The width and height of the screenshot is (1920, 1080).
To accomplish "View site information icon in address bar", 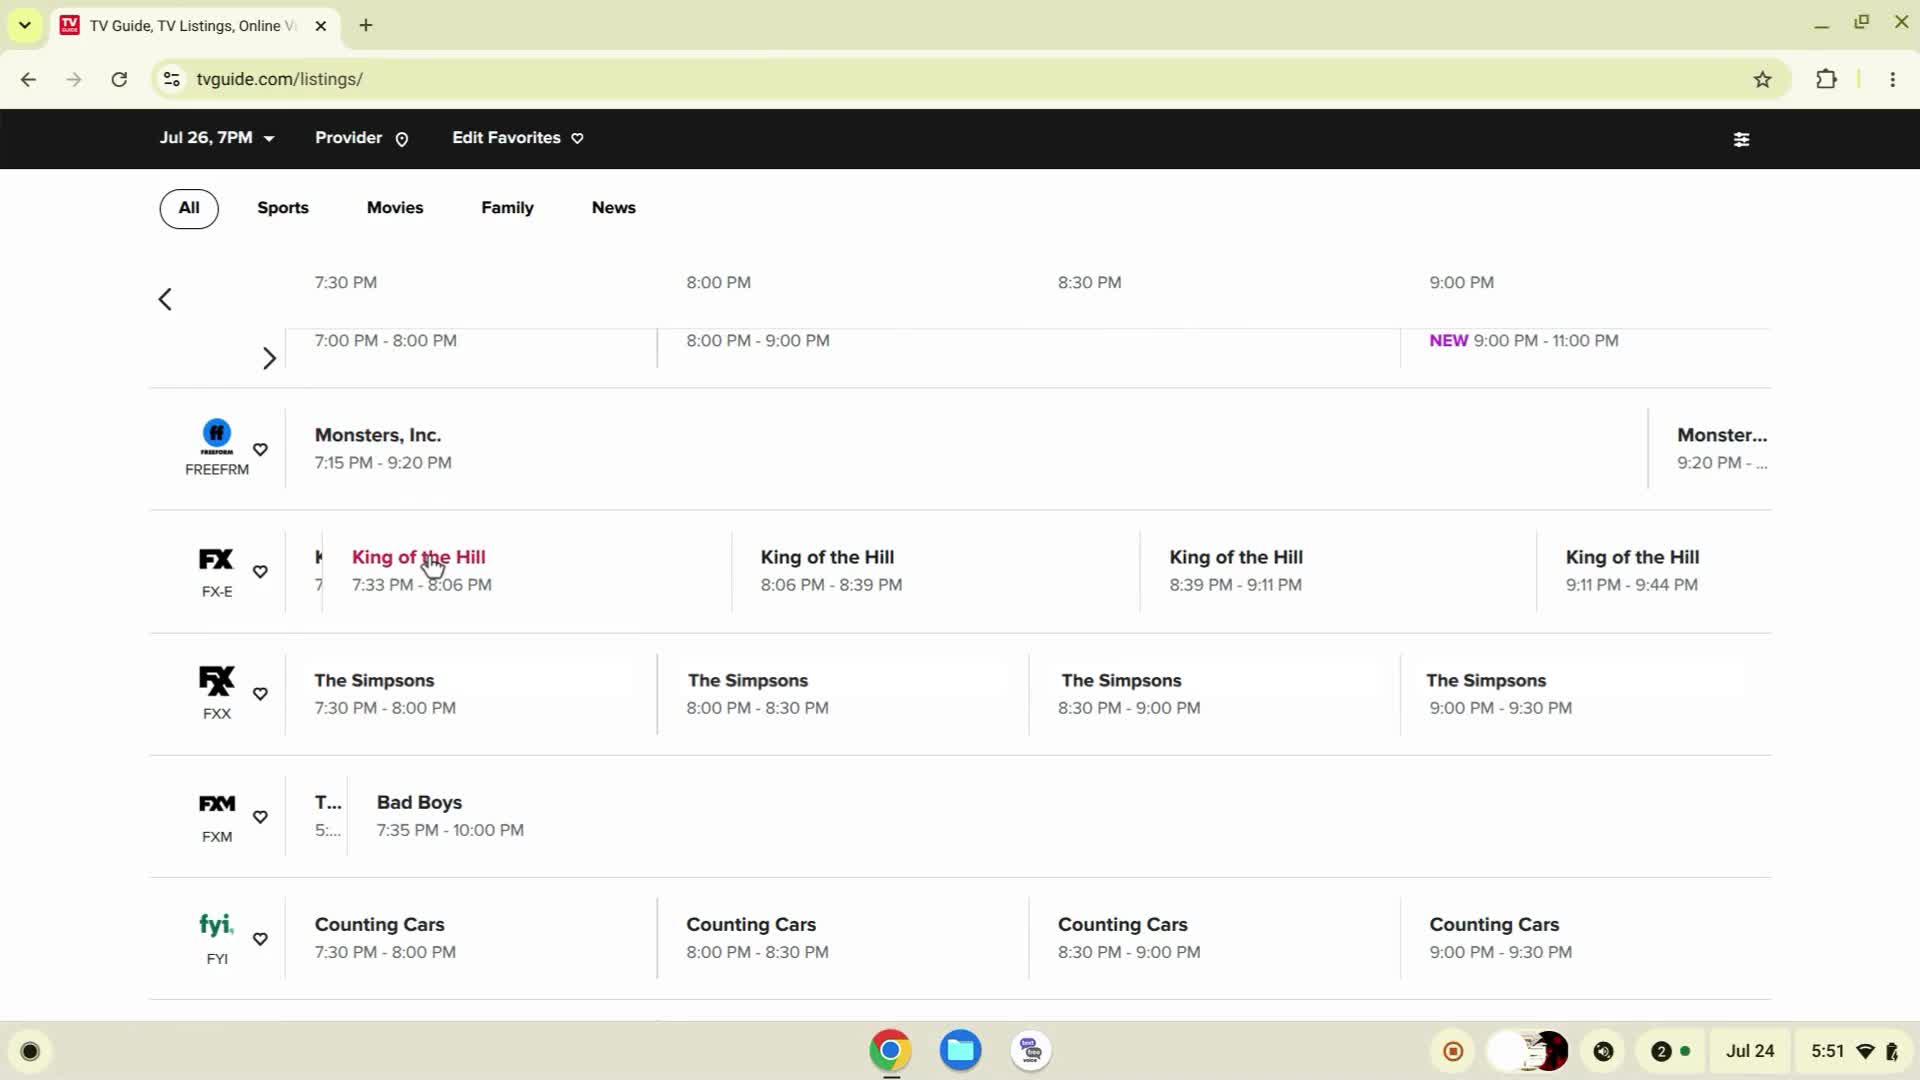I will [172, 79].
